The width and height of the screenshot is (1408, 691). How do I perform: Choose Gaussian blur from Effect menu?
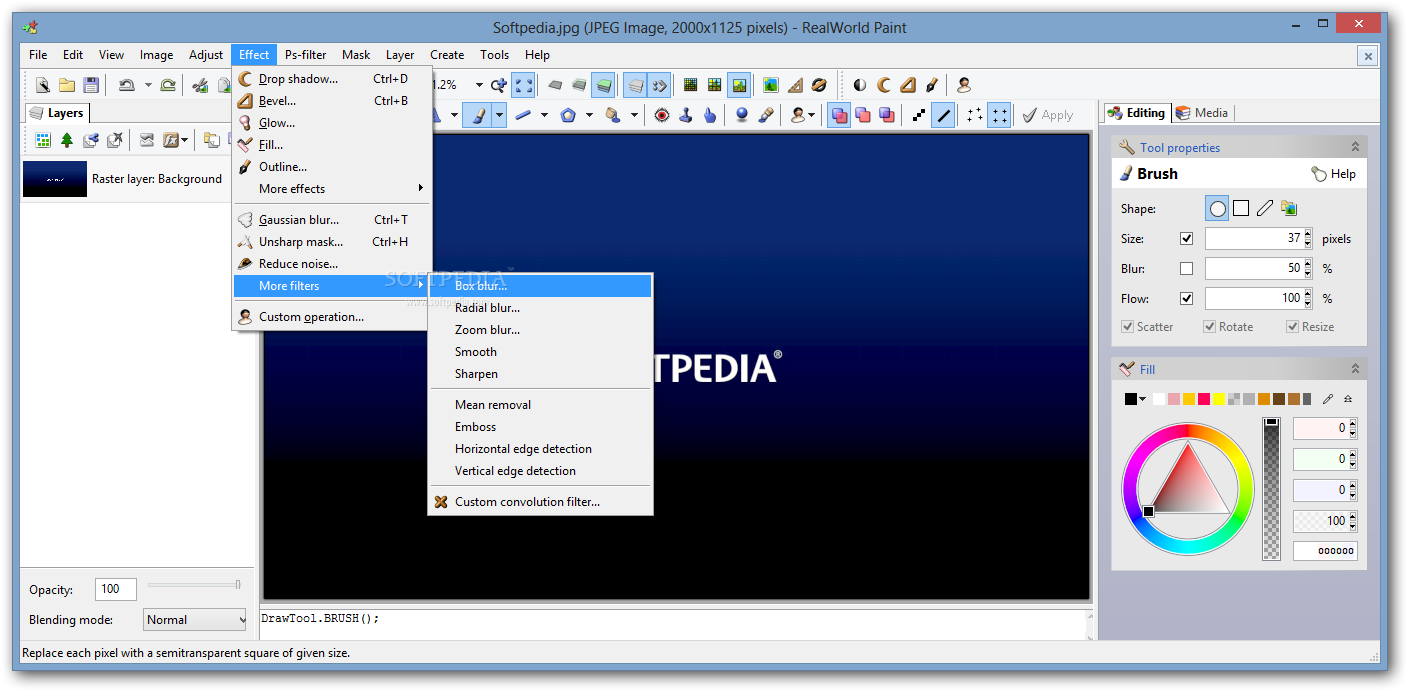coord(332,220)
